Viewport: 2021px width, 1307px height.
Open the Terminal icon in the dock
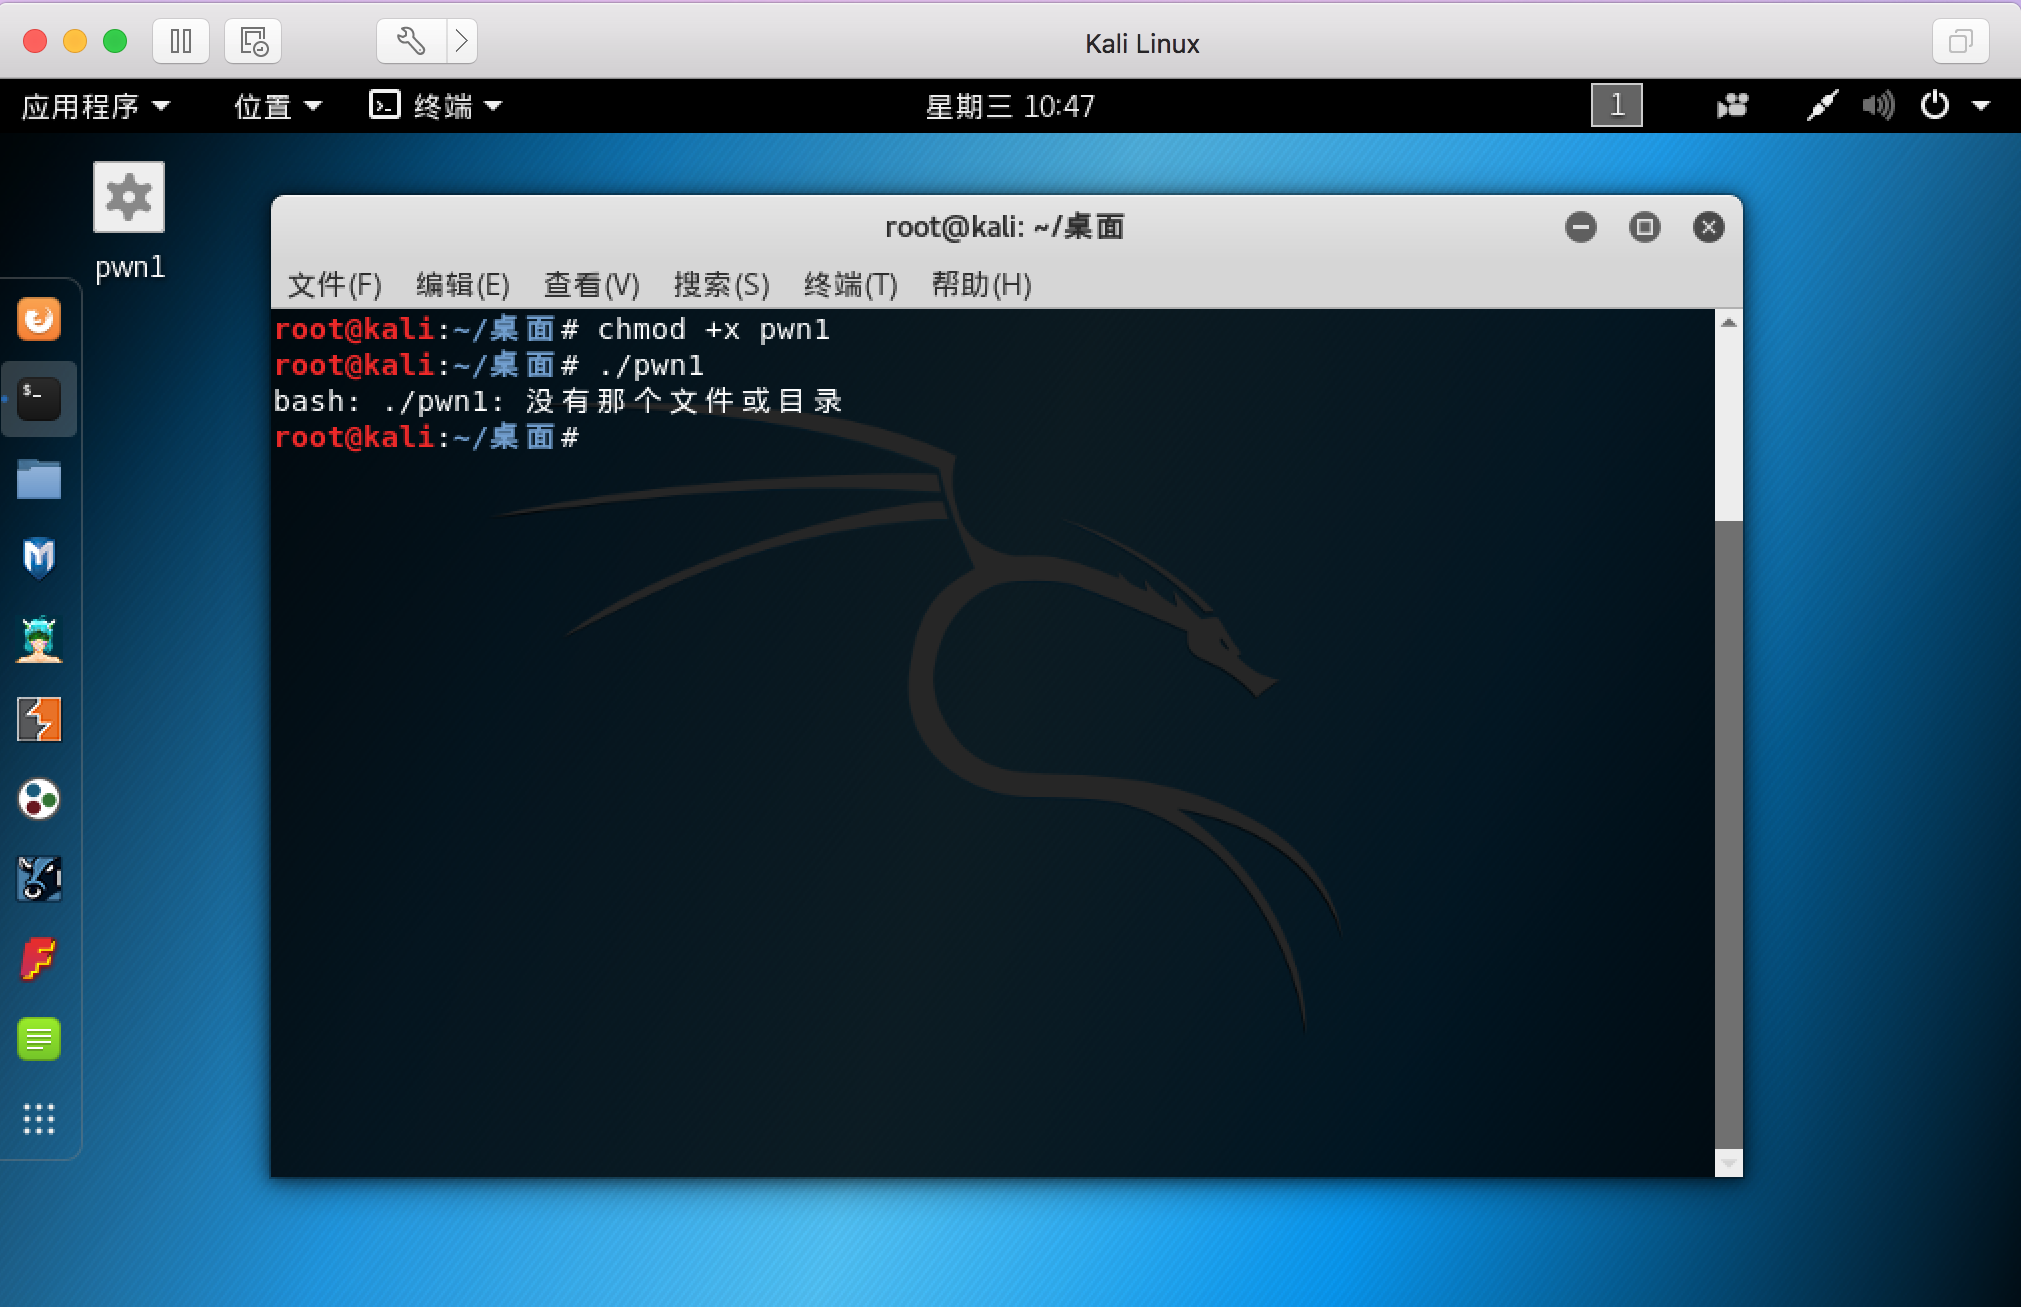[39, 399]
